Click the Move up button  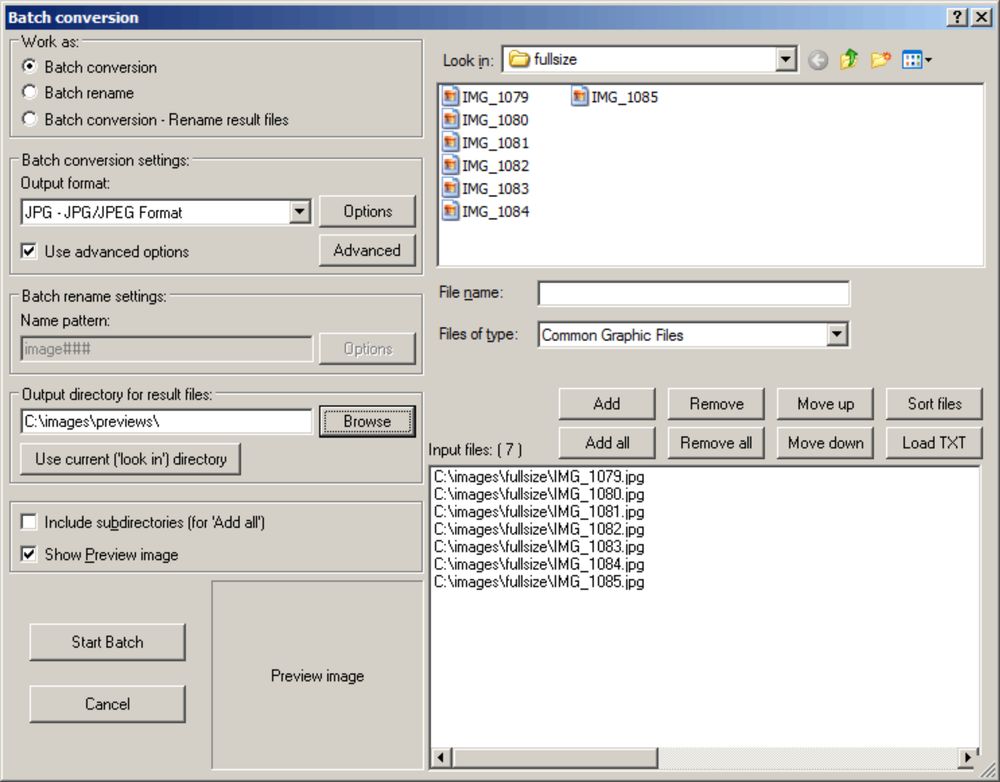[825, 404]
